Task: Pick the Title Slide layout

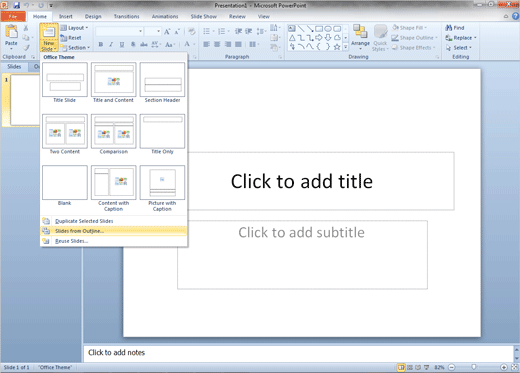Action: coord(65,83)
